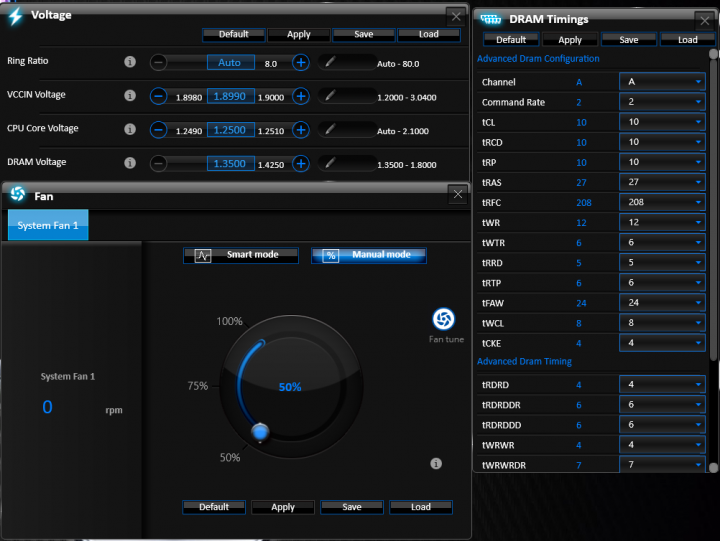The height and width of the screenshot is (541, 720).
Task: Switch fan to Smart mode
Action: (x=241, y=255)
